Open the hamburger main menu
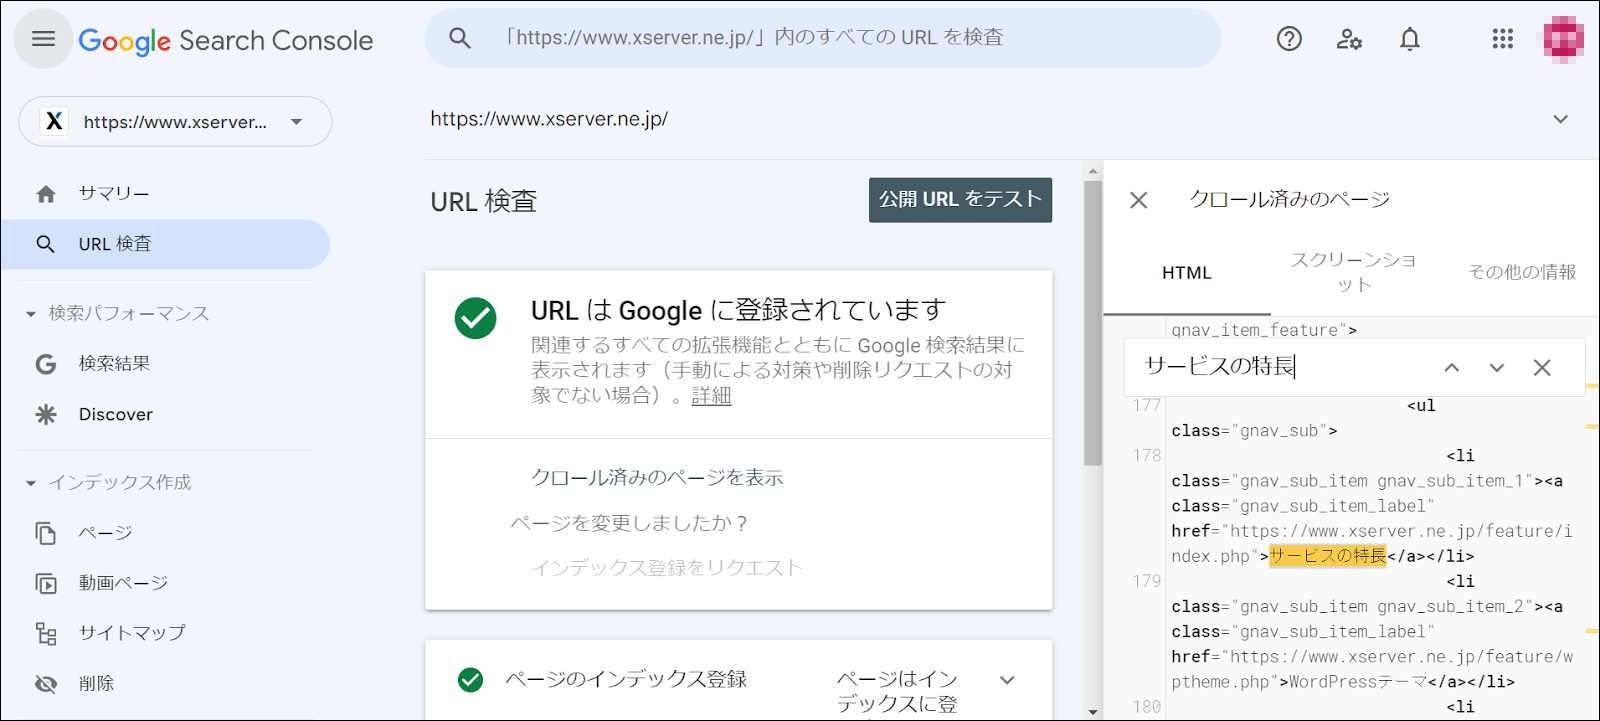Screen dimensions: 1600x721 point(43,39)
